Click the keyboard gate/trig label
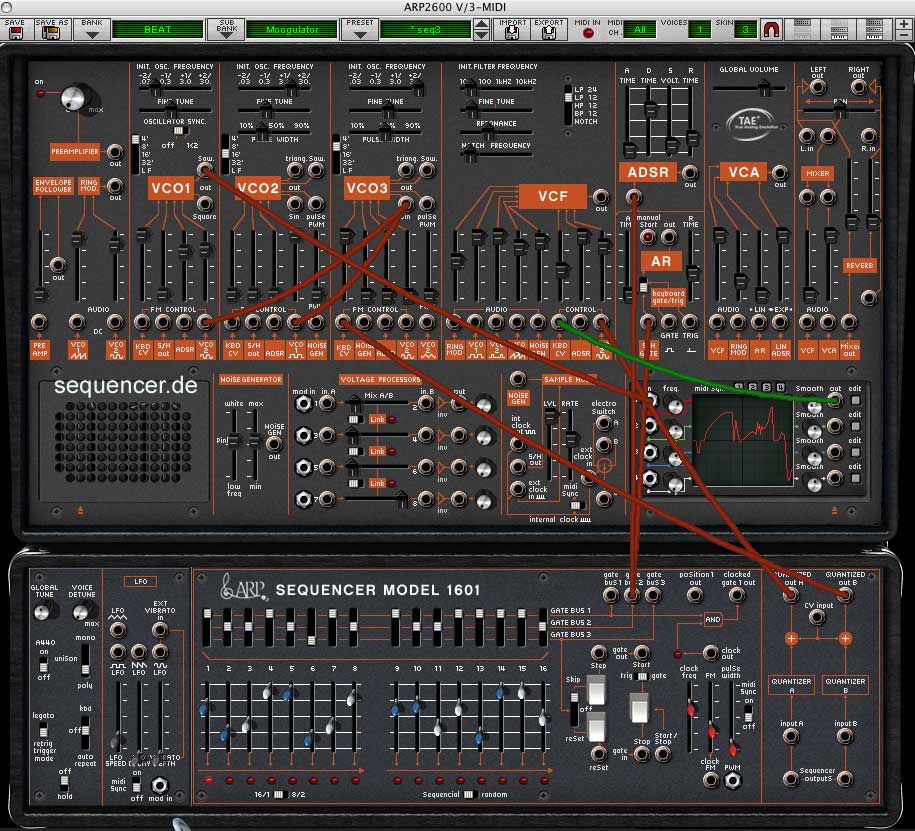Screen dimensions: 915x831 [668, 297]
